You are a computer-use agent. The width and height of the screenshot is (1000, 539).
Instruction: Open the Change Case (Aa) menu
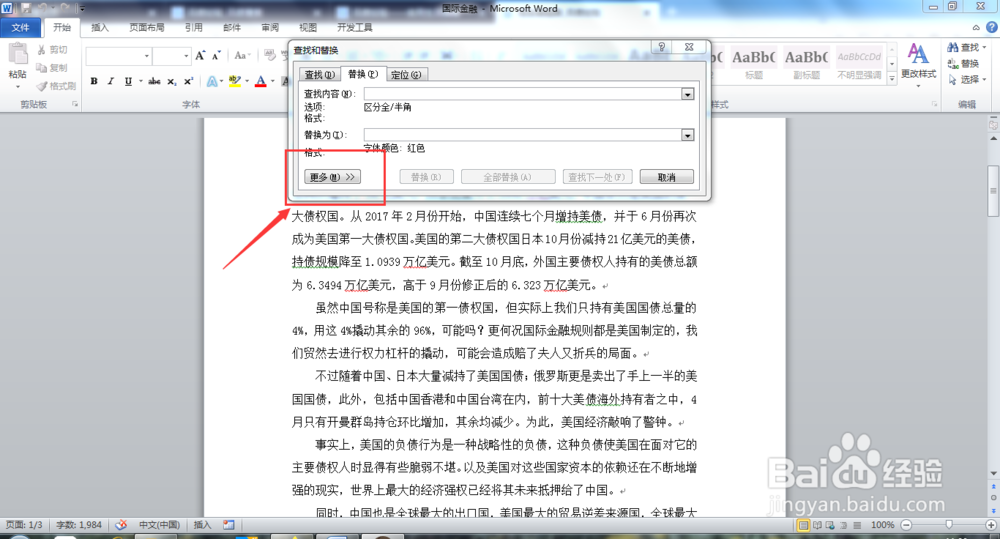pos(242,55)
